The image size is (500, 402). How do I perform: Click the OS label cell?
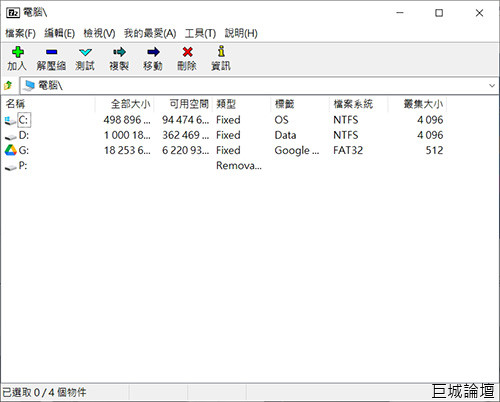click(x=282, y=120)
